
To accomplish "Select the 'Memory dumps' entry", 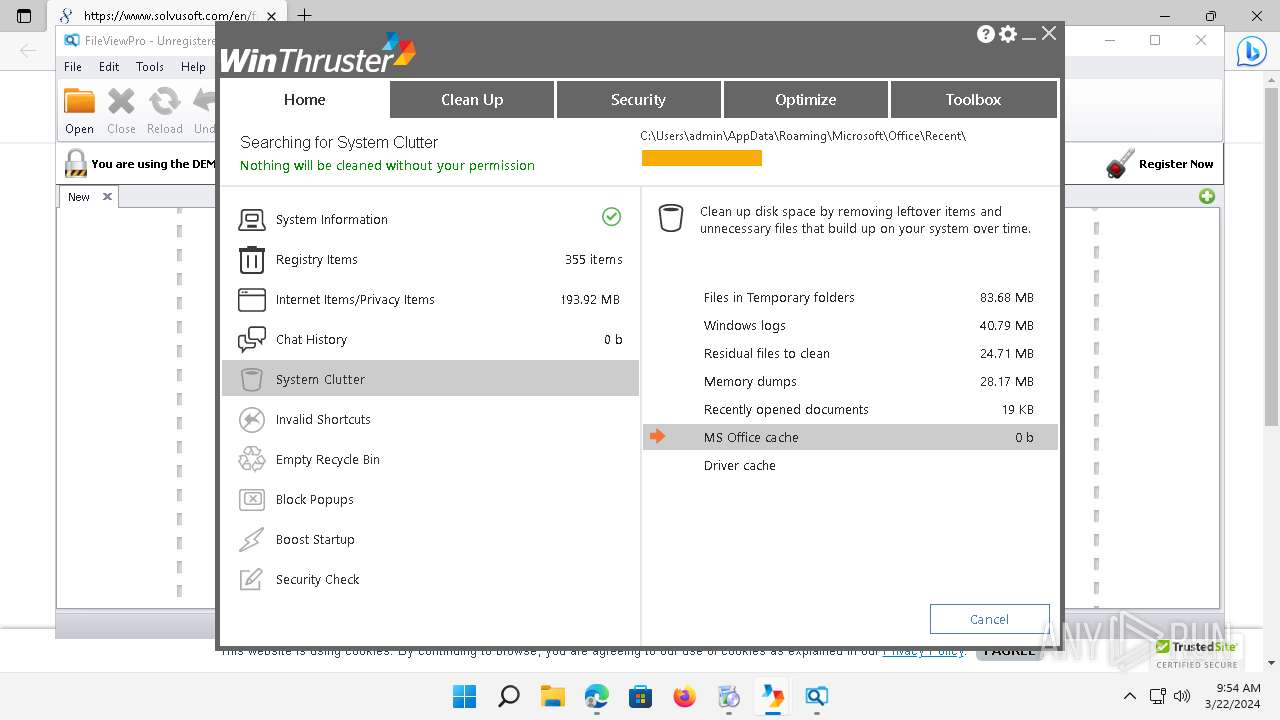I will [x=850, y=381].
